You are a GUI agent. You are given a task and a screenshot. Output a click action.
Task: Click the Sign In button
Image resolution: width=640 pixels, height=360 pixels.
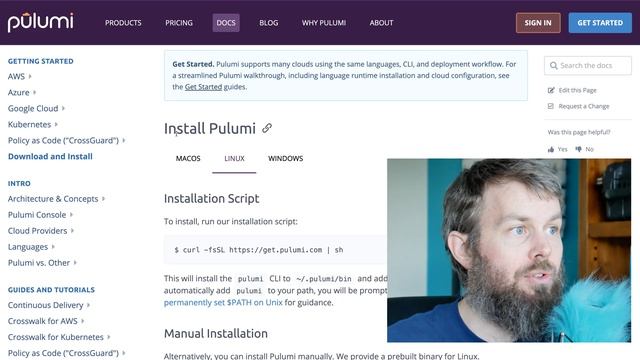538,23
